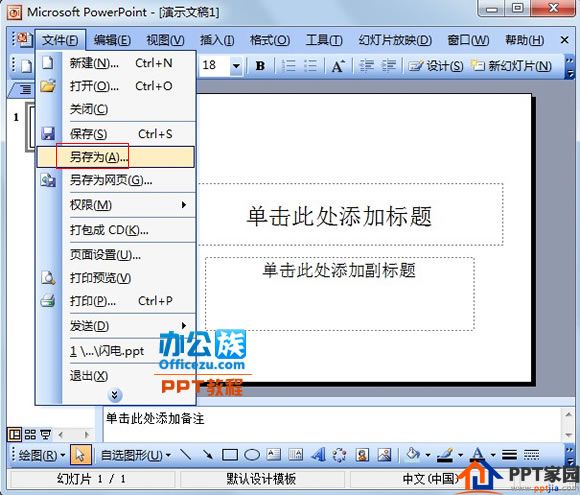580x495 pixels.
Task: Apply Line Color pen tool
Action: (445, 455)
